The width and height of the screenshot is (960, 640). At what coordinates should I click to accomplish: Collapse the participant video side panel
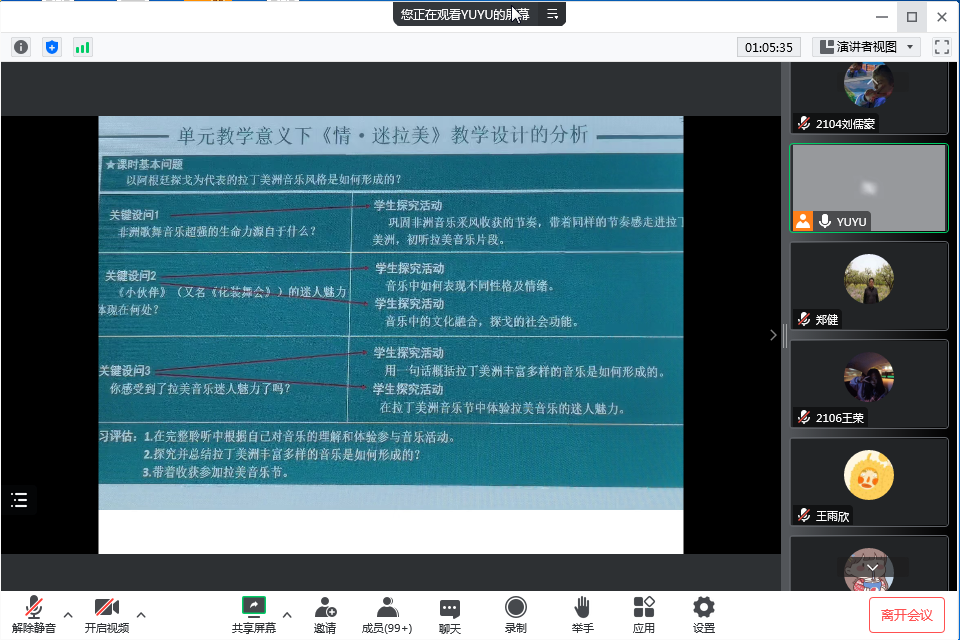(x=773, y=336)
